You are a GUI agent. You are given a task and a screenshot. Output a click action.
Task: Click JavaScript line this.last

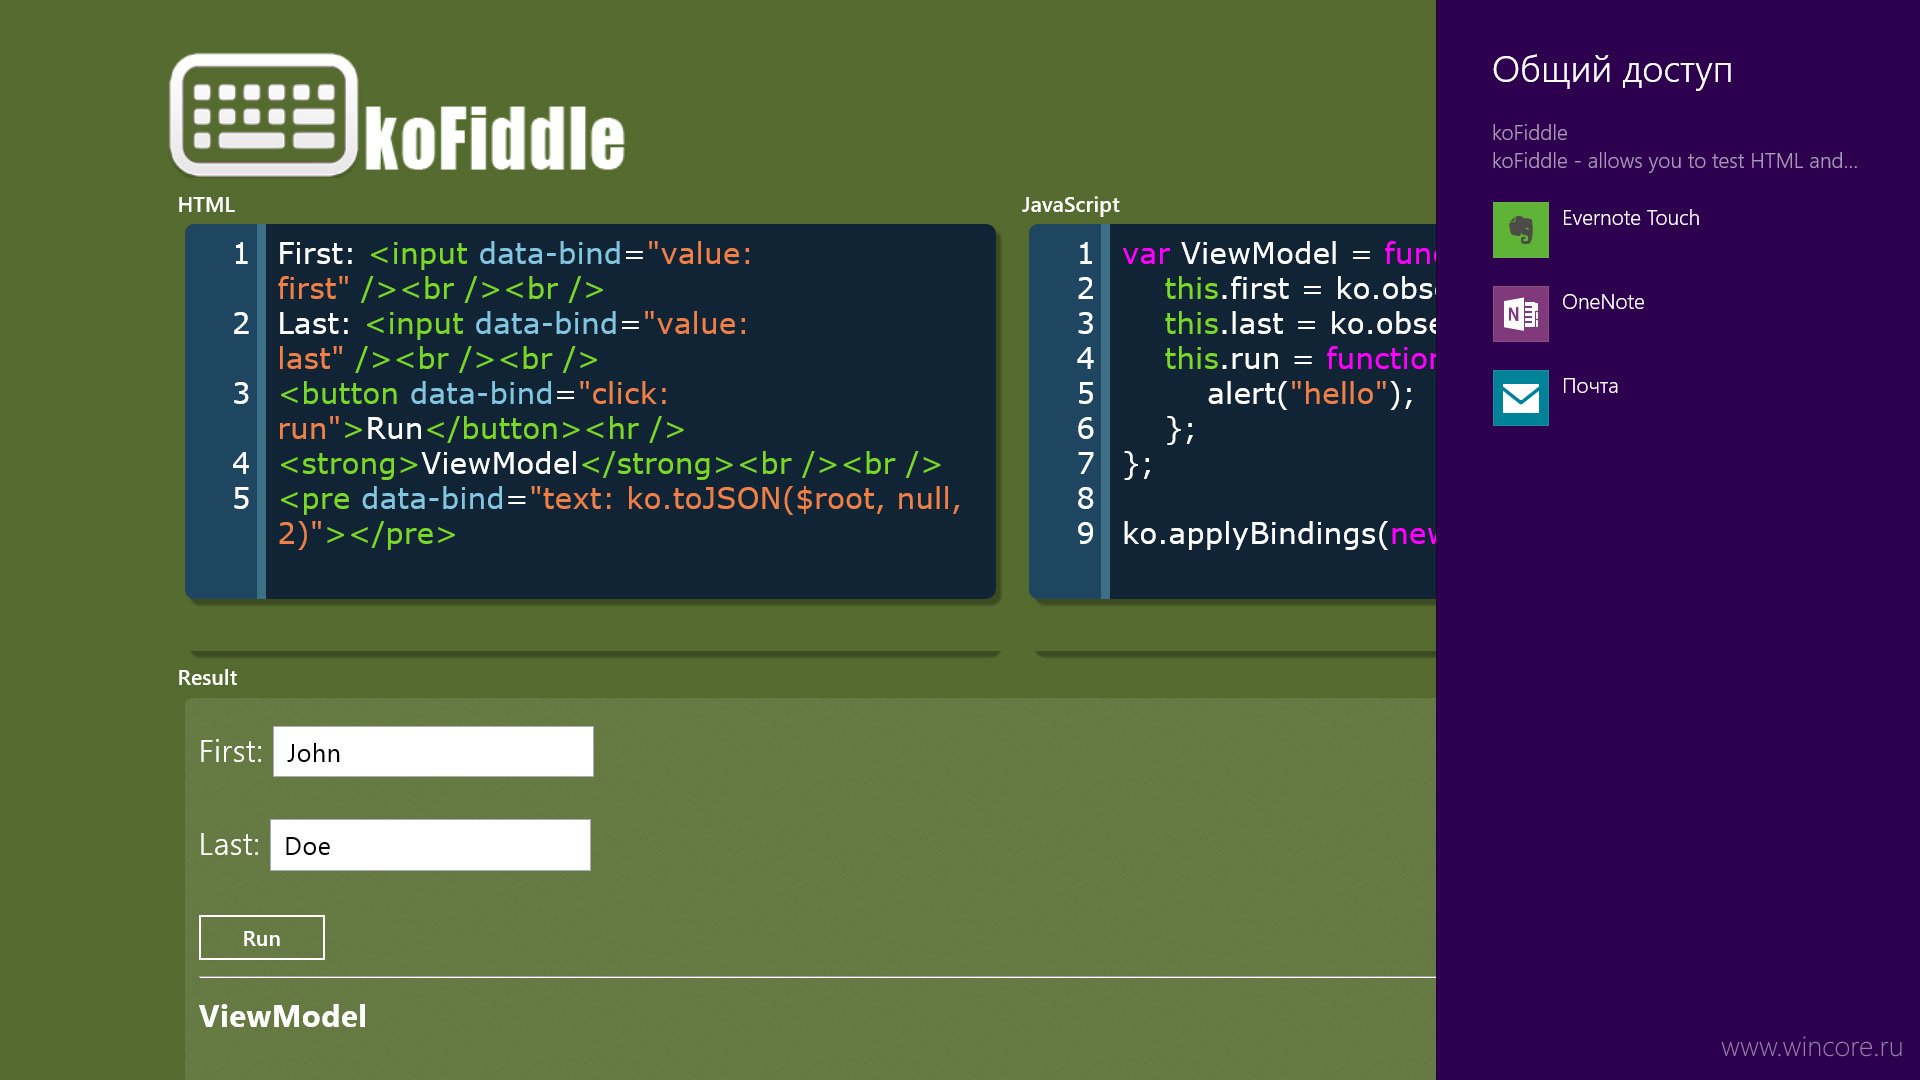(1300, 324)
